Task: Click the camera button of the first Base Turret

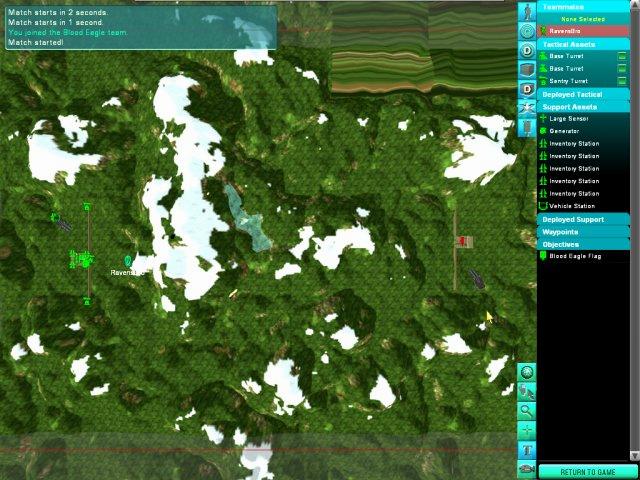Action: click(x=622, y=56)
